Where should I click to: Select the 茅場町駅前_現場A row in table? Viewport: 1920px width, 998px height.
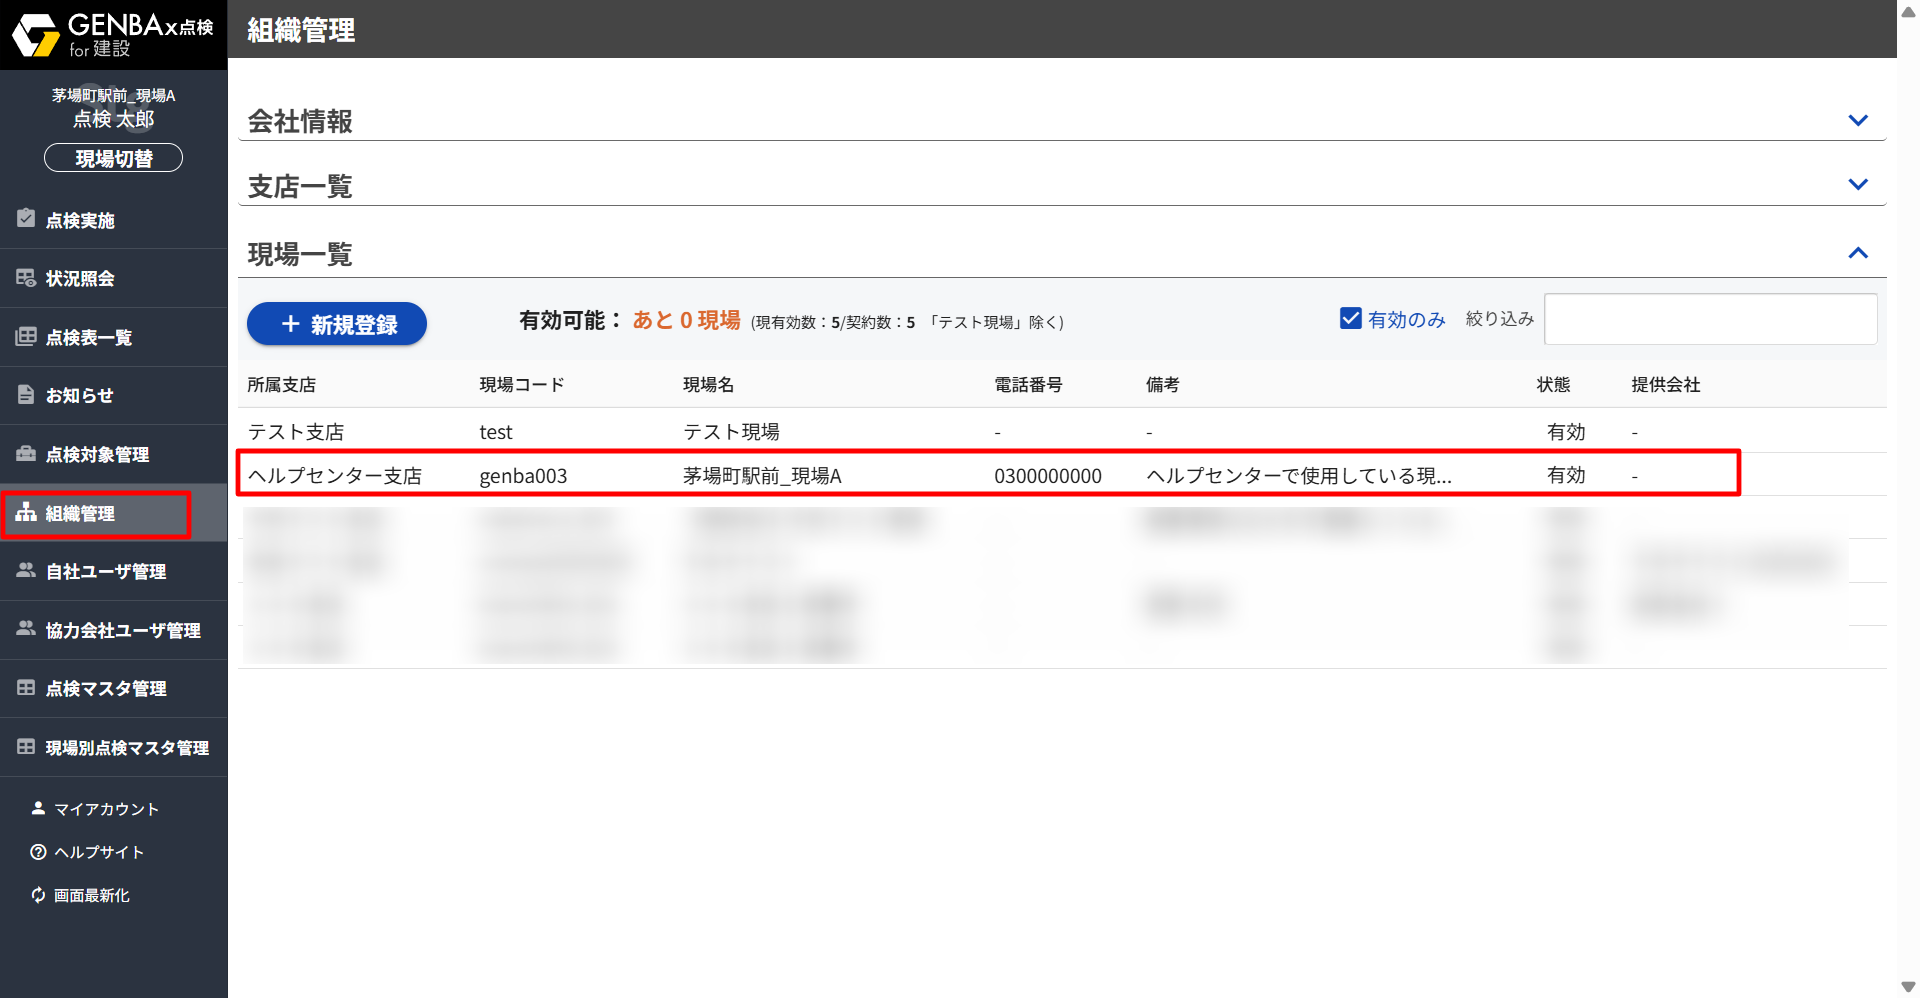coord(762,475)
